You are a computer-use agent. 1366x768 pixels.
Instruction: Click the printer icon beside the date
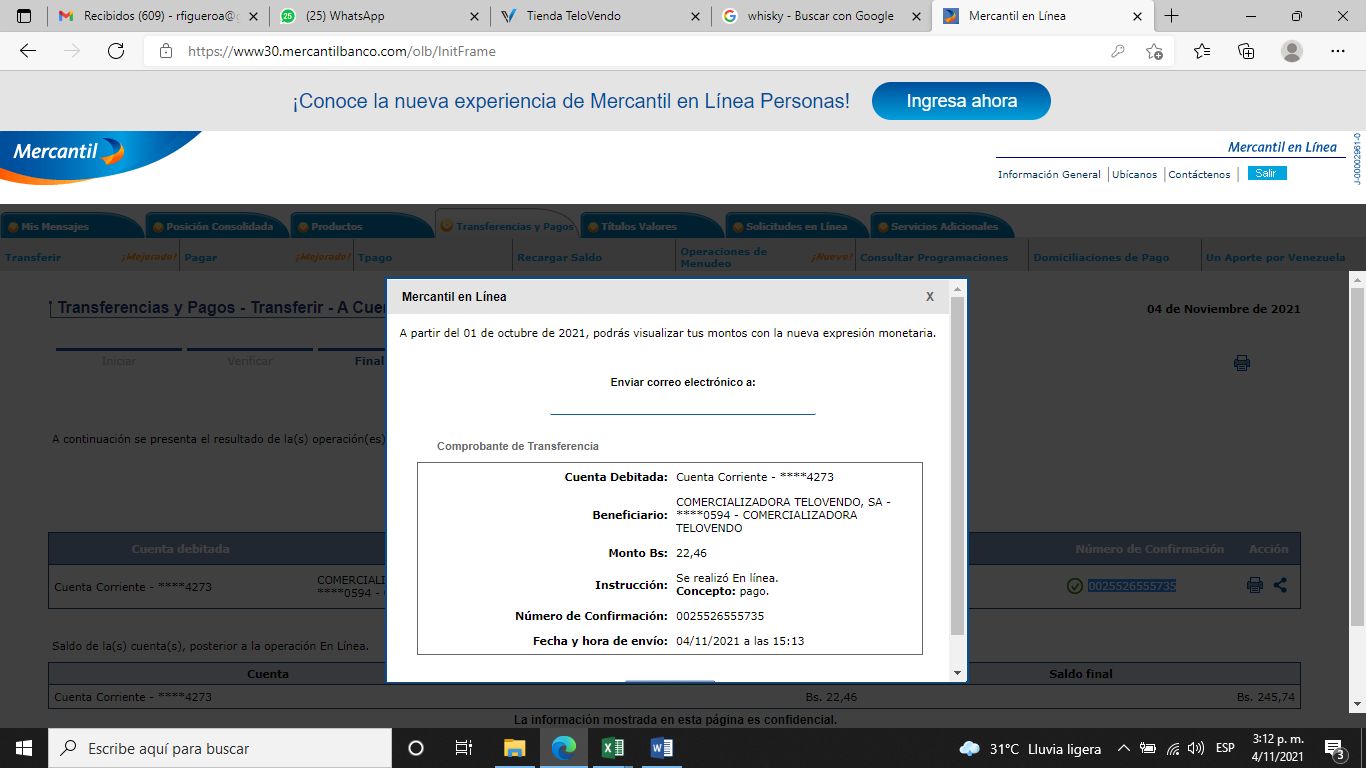pyautogui.click(x=1241, y=363)
